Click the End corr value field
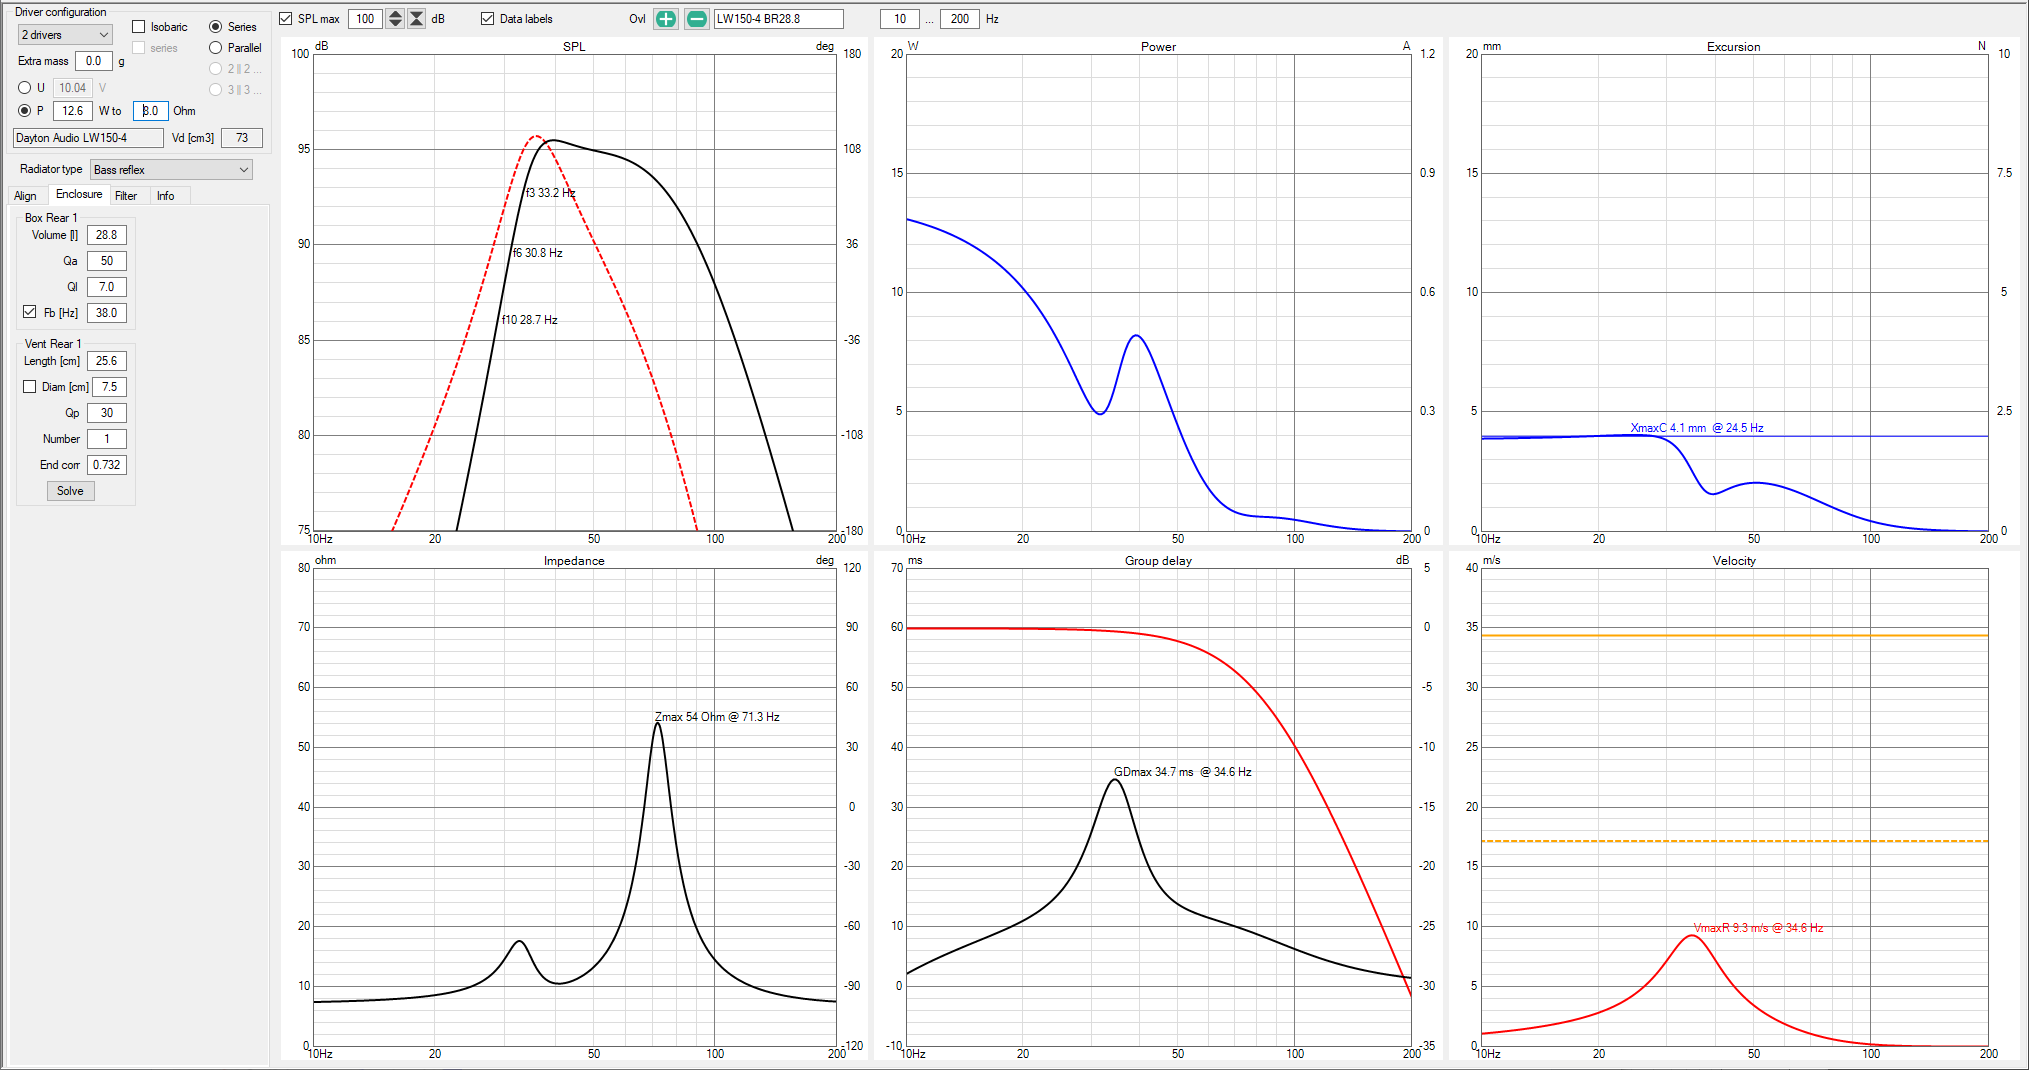 pos(107,465)
